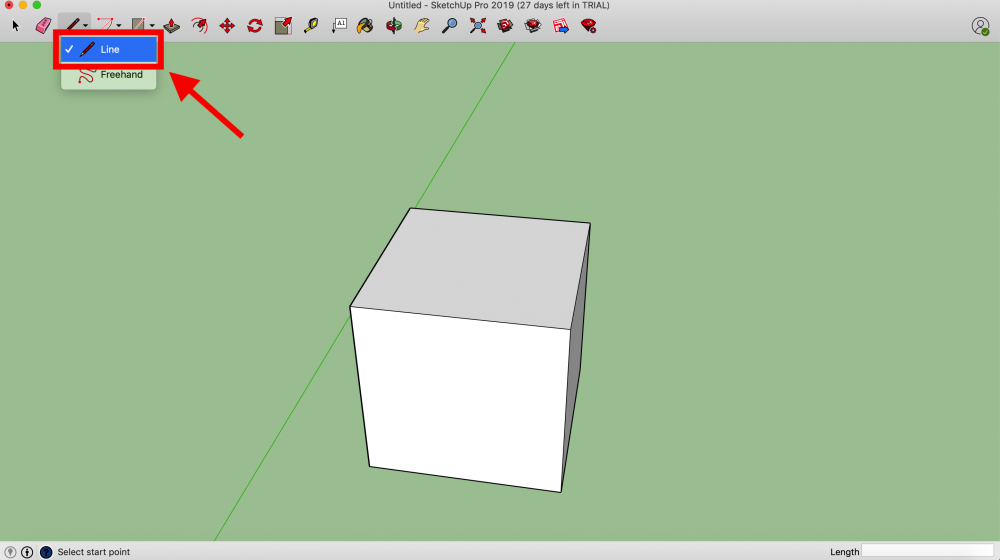Click the "Length" label in status bar
The width and height of the screenshot is (1000, 560).
(x=844, y=552)
